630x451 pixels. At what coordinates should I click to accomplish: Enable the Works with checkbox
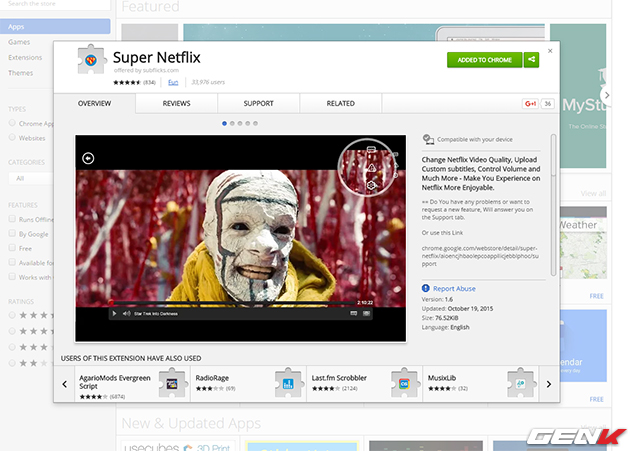point(12,277)
